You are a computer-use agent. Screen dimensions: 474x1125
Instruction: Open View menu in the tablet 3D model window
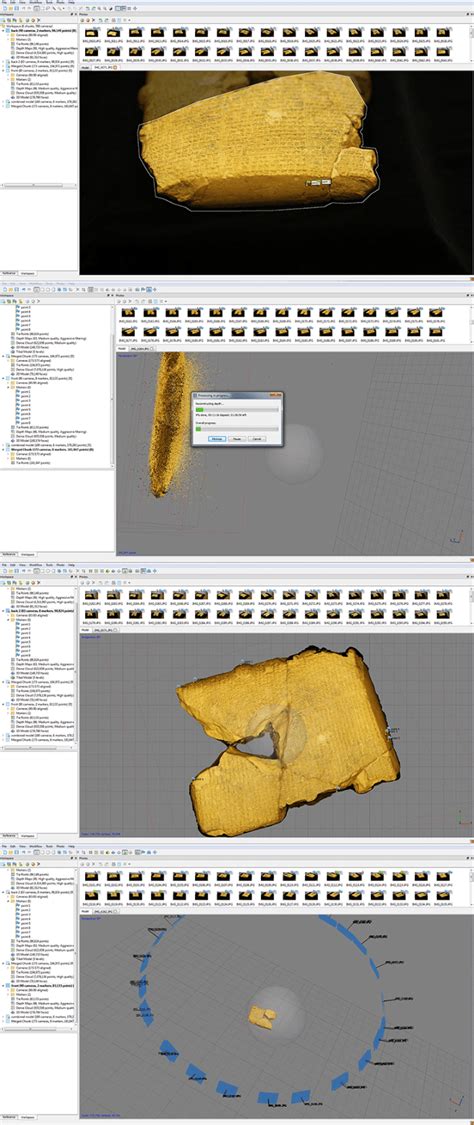(22, 565)
